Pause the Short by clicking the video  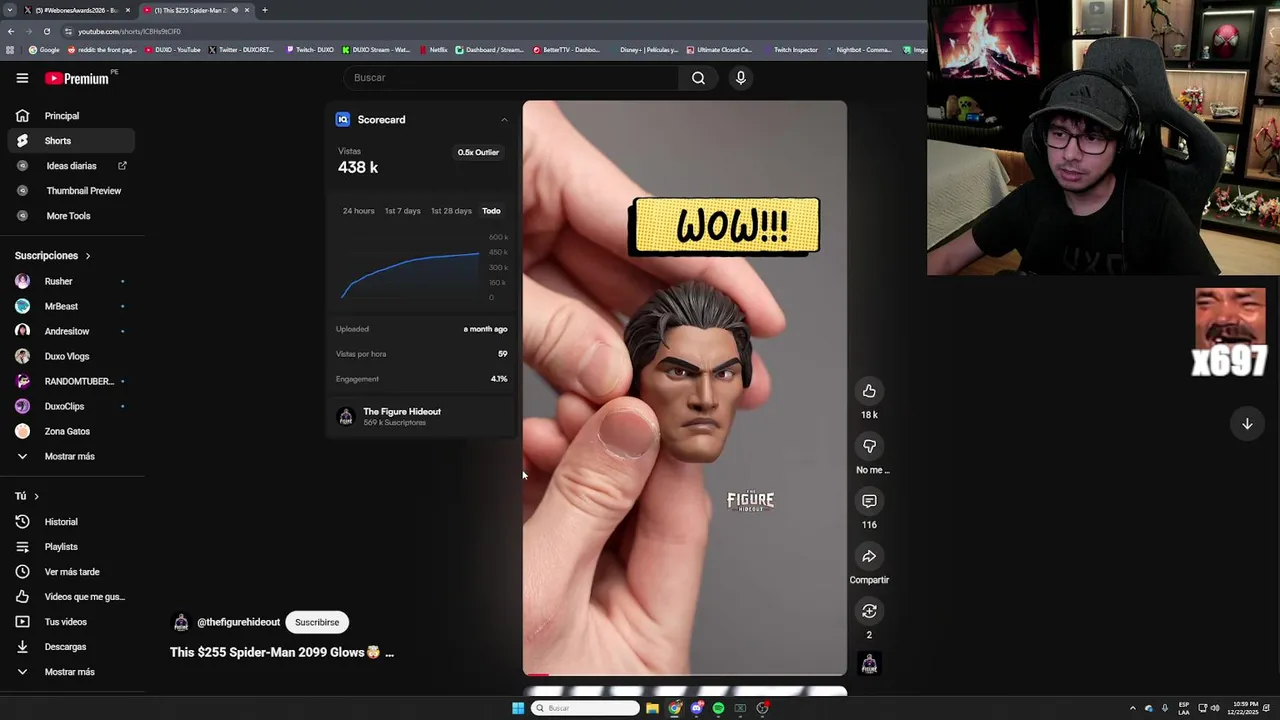(x=684, y=388)
